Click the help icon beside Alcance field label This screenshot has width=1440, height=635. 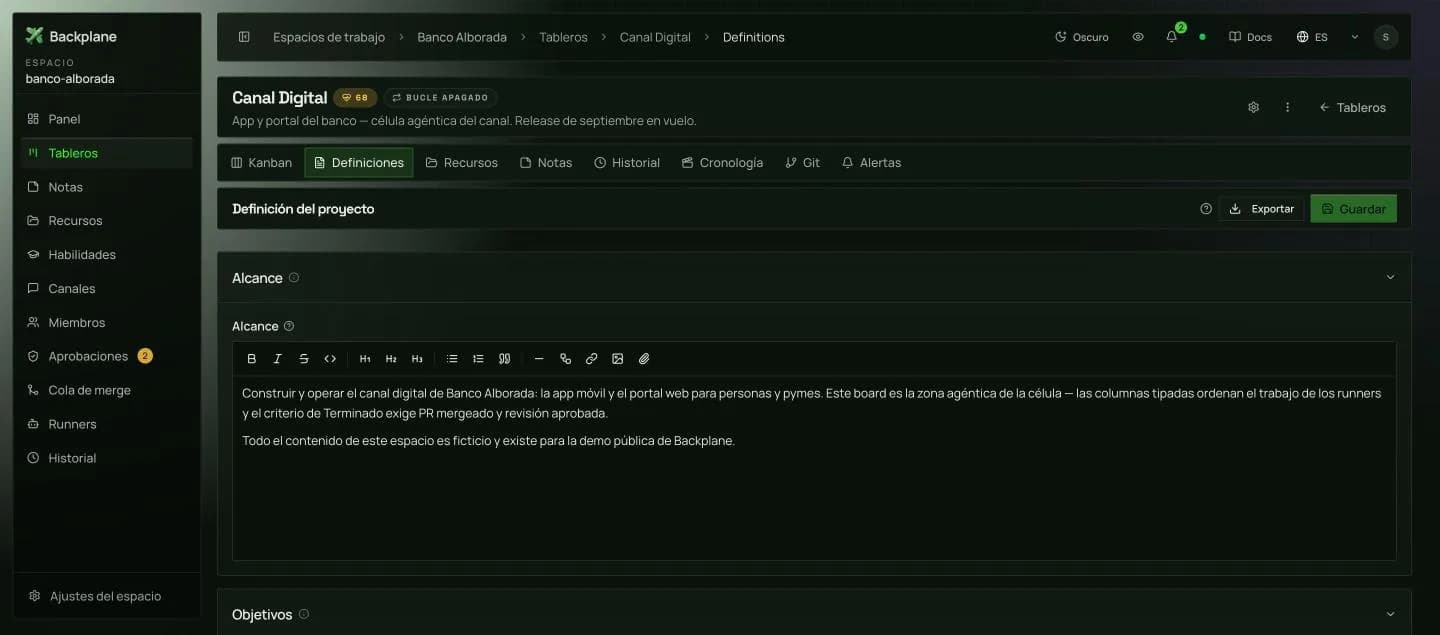(289, 326)
